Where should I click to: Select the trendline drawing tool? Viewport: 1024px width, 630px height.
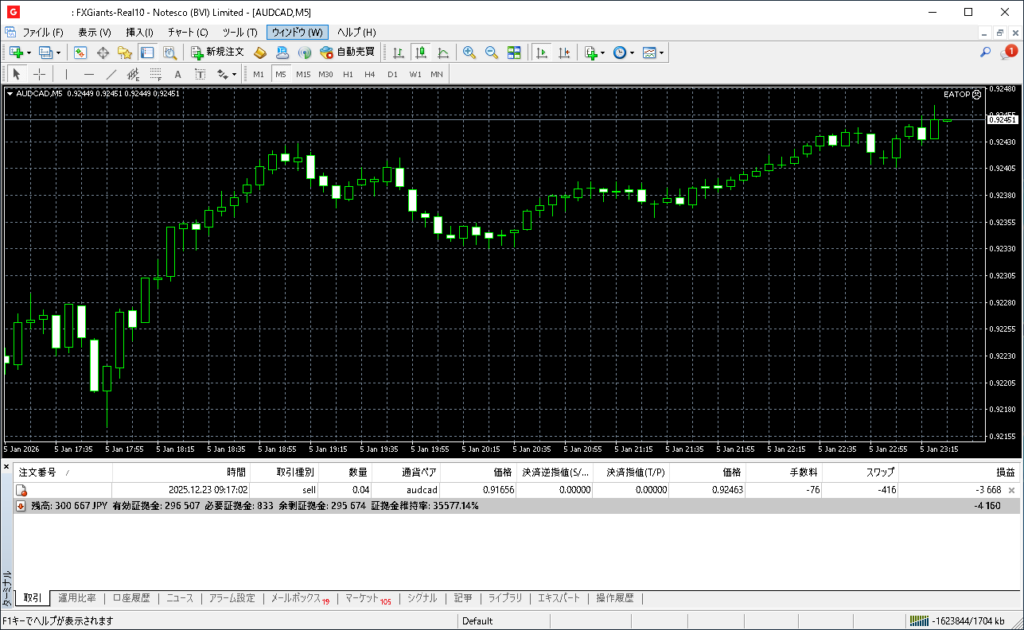tap(111, 74)
